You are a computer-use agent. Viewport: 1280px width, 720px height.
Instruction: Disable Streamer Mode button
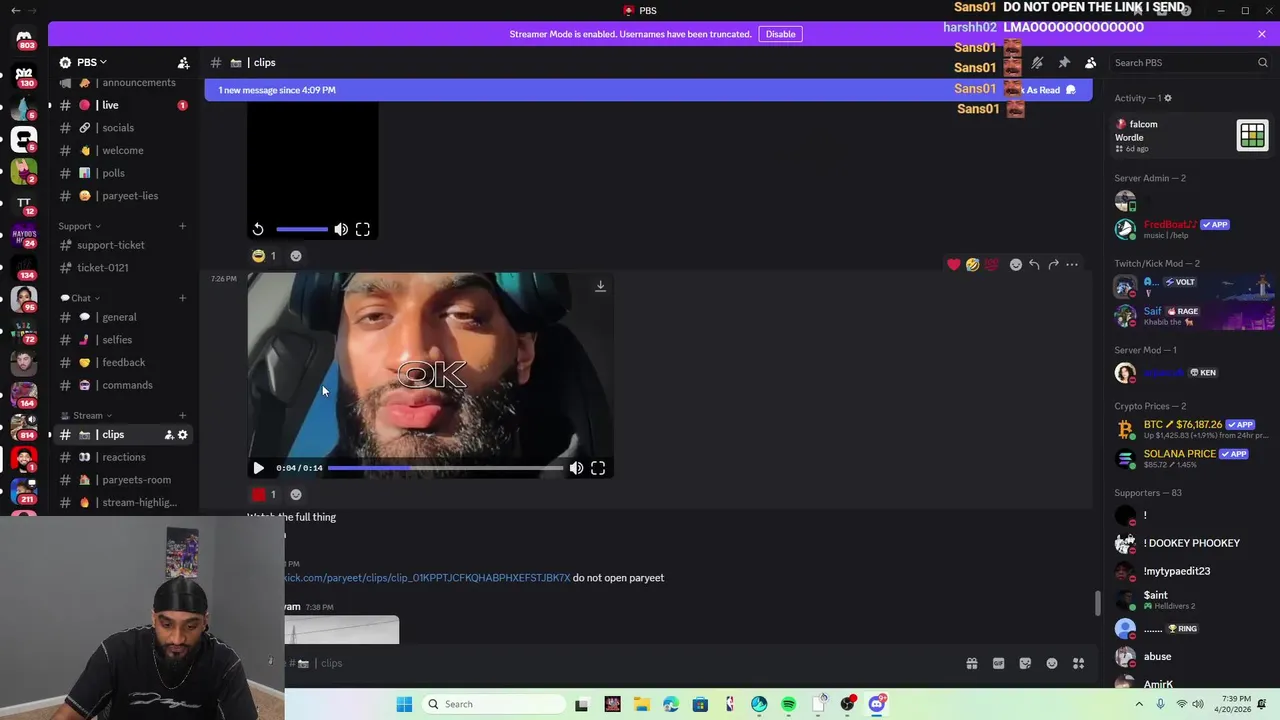[780, 34]
